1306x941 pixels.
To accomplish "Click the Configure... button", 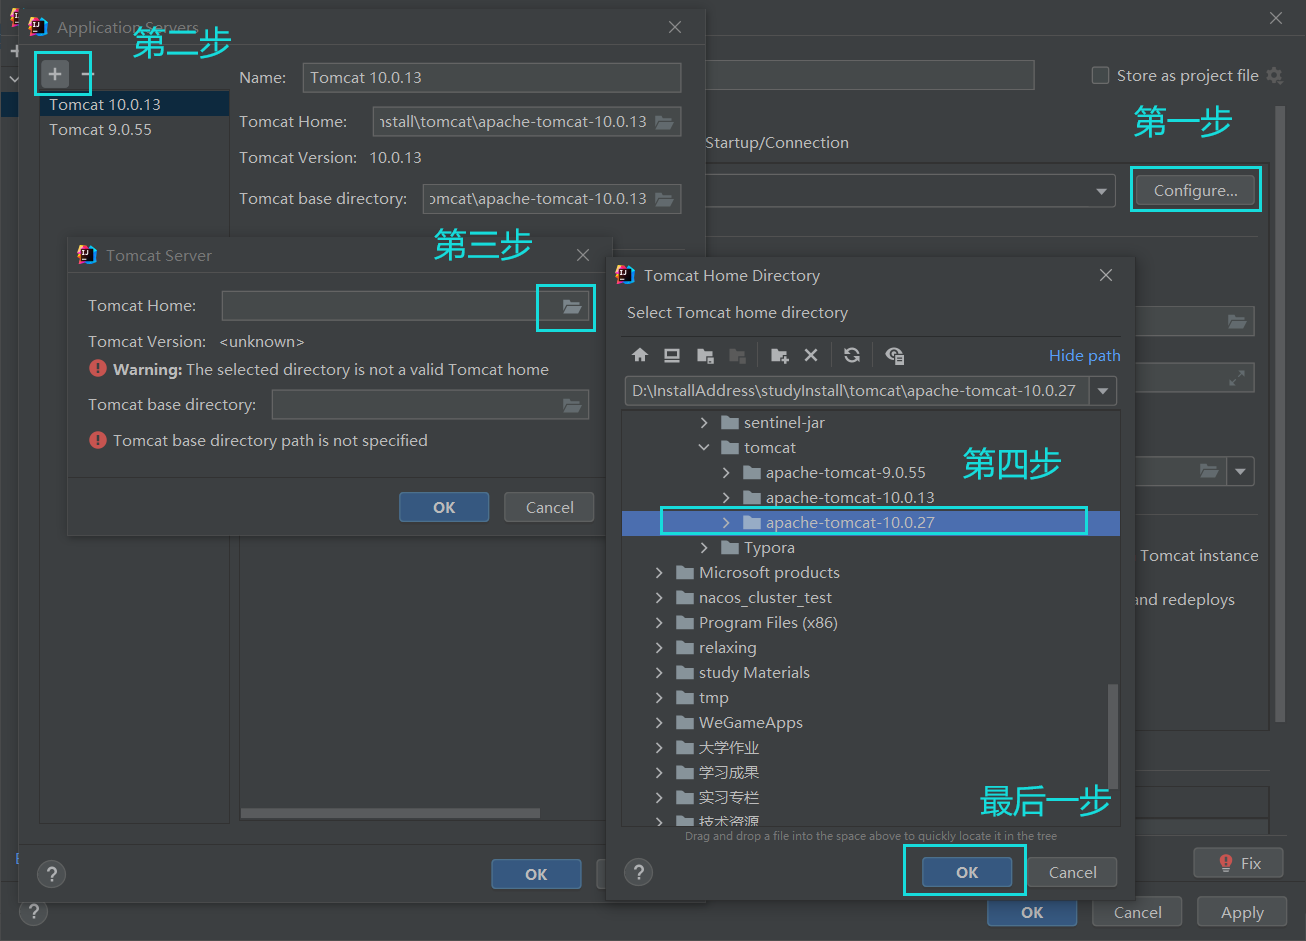I will coord(1195,191).
